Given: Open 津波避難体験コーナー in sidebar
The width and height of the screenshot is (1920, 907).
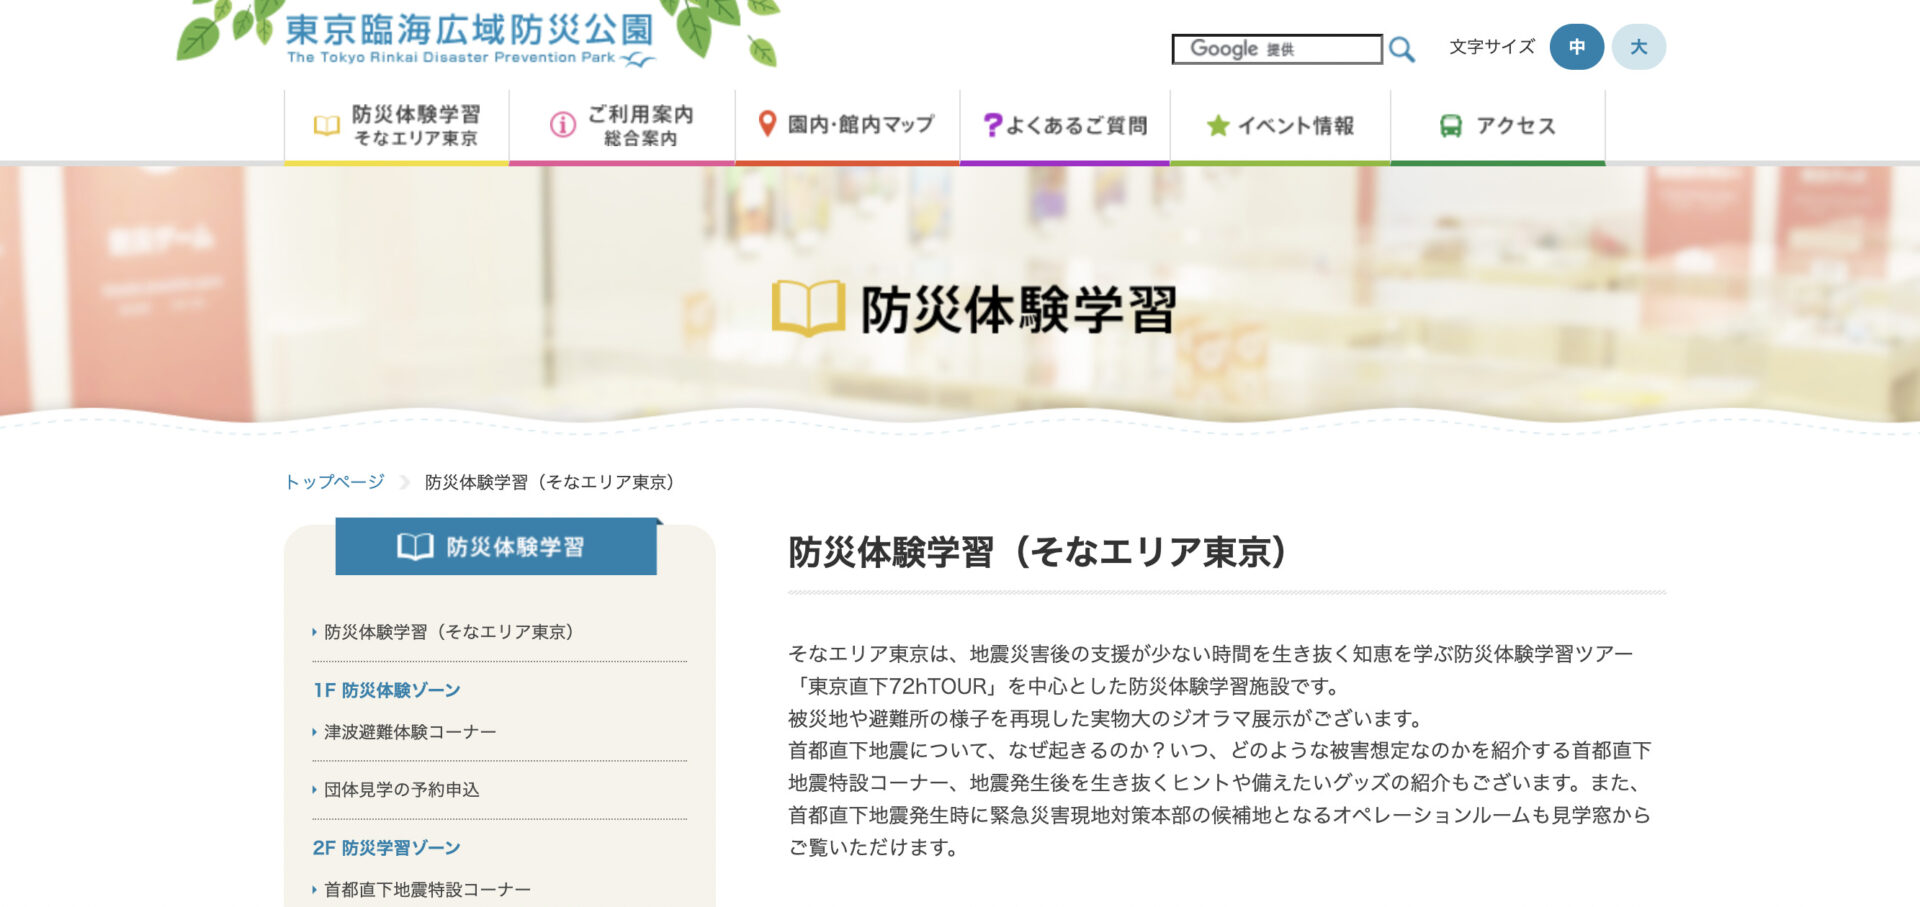Looking at the screenshot, I should (x=410, y=732).
